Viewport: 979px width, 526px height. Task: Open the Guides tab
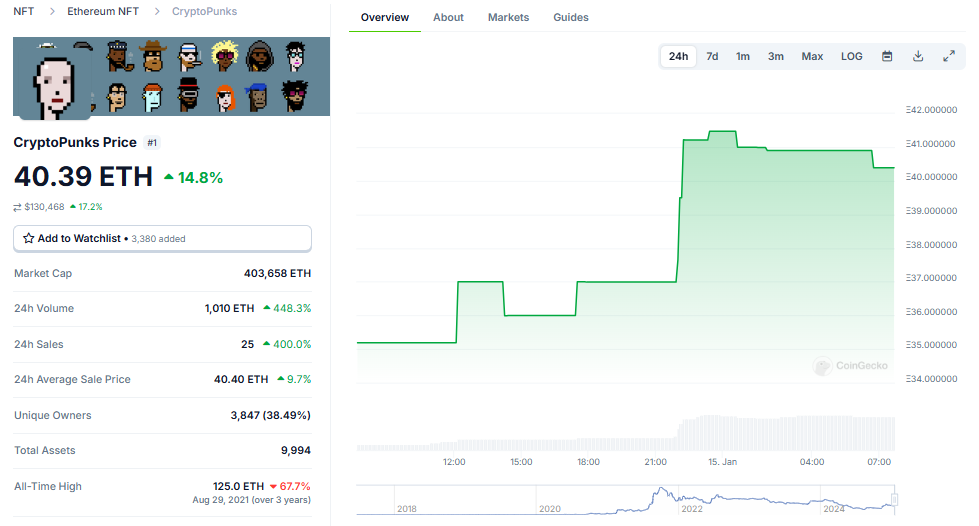pyautogui.click(x=571, y=17)
